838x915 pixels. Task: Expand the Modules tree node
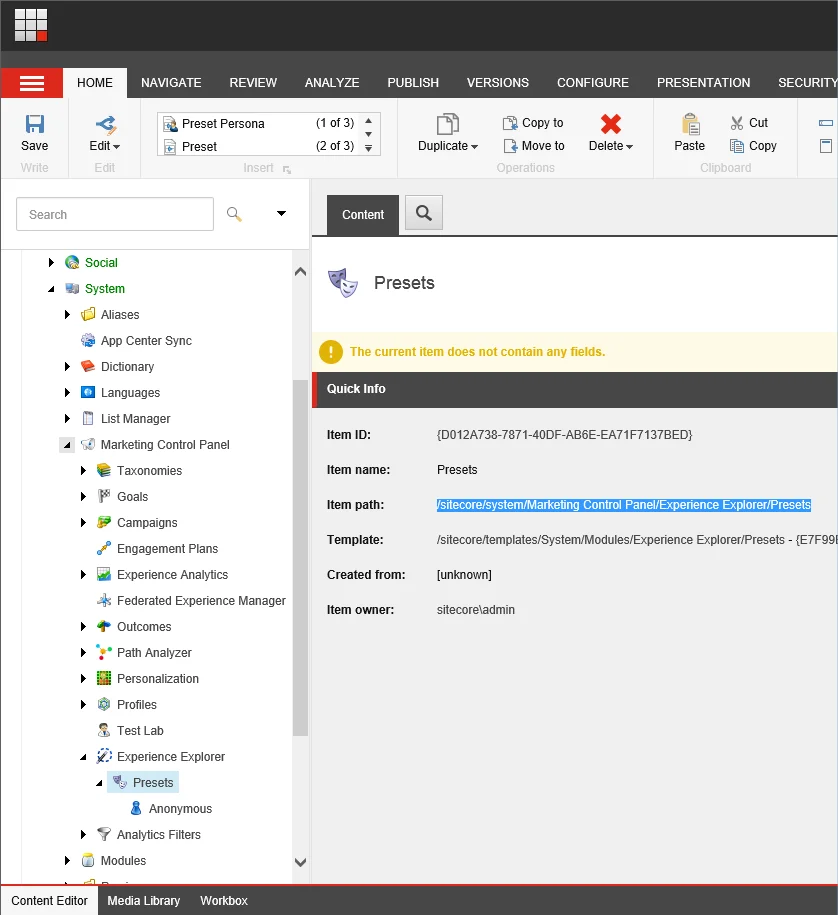pyautogui.click(x=67, y=861)
